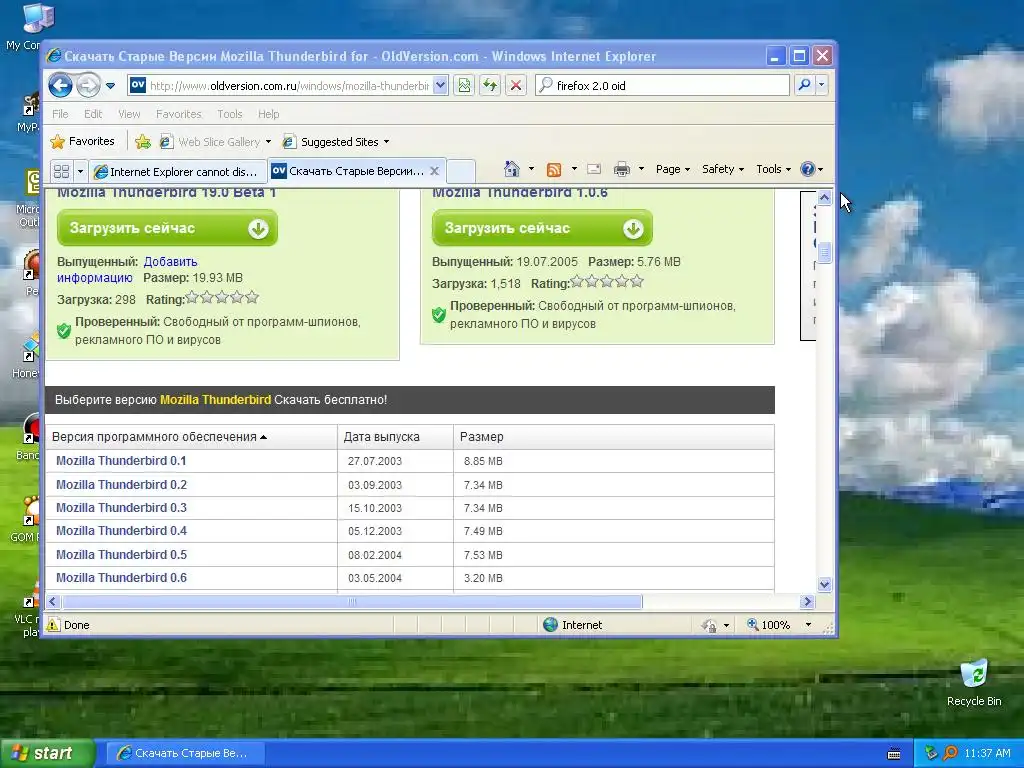Click Добавить информацию link

(x=127, y=270)
